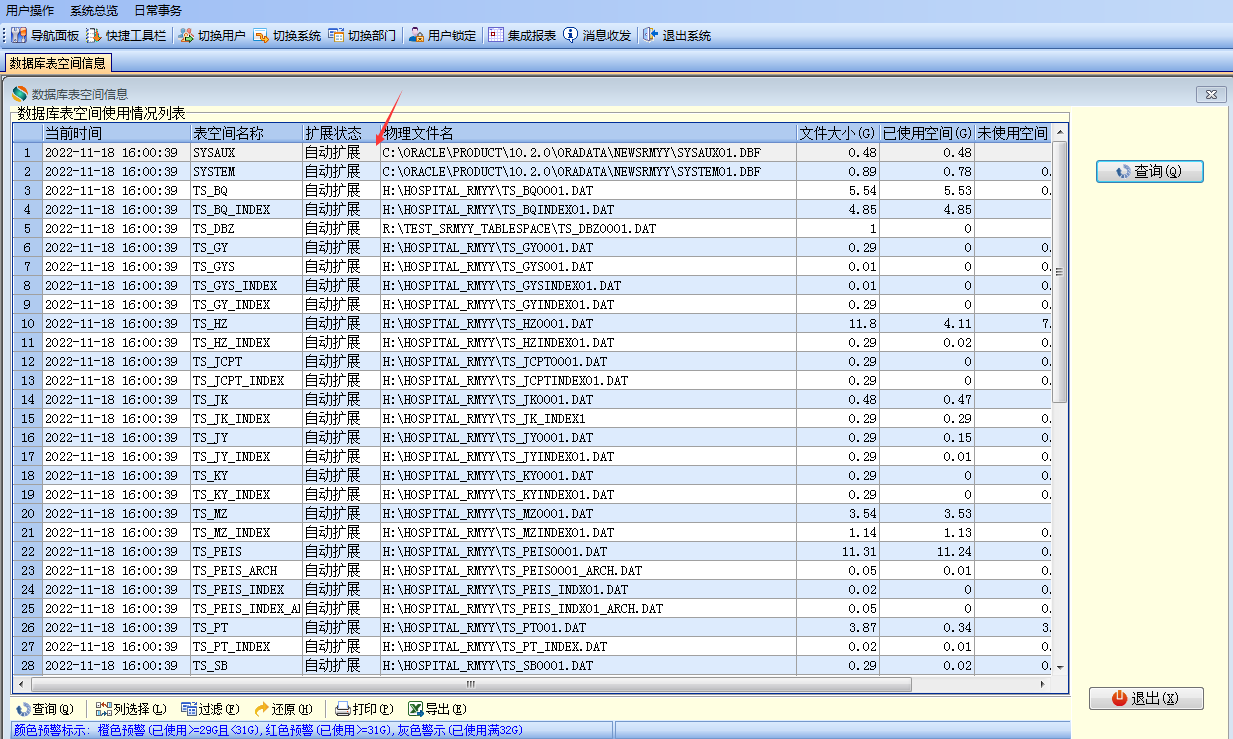The width and height of the screenshot is (1233, 739).
Task: Sort by 扩展状态 column header
Action: click(x=341, y=133)
